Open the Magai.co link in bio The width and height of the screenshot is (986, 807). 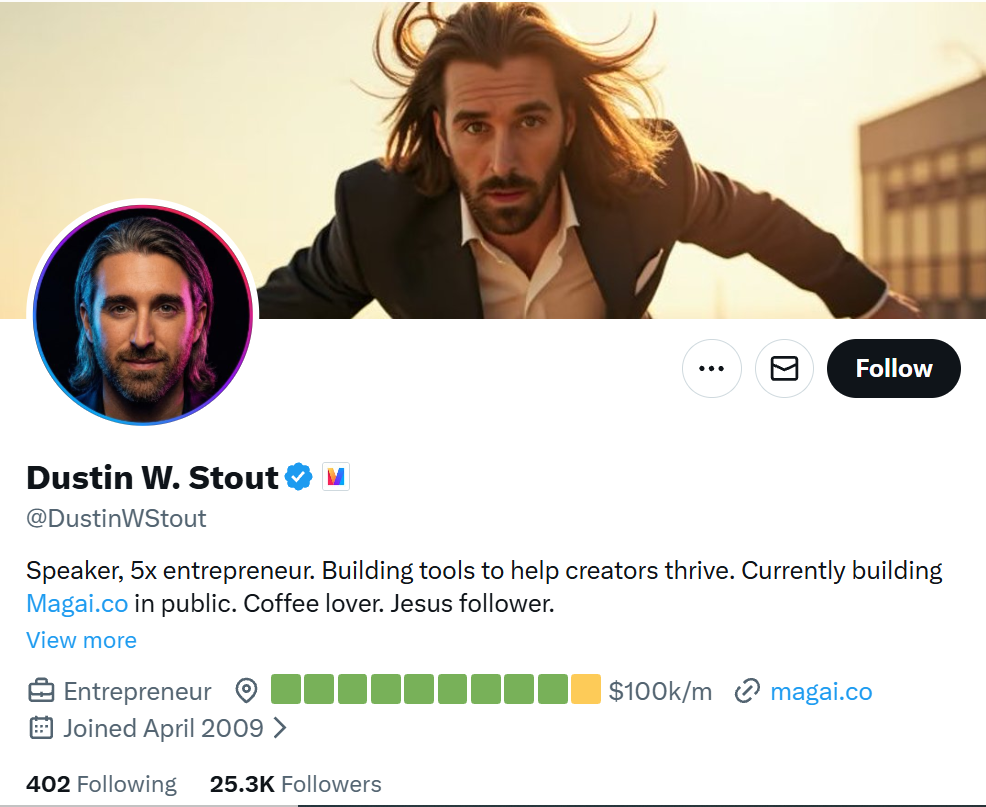click(x=77, y=604)
